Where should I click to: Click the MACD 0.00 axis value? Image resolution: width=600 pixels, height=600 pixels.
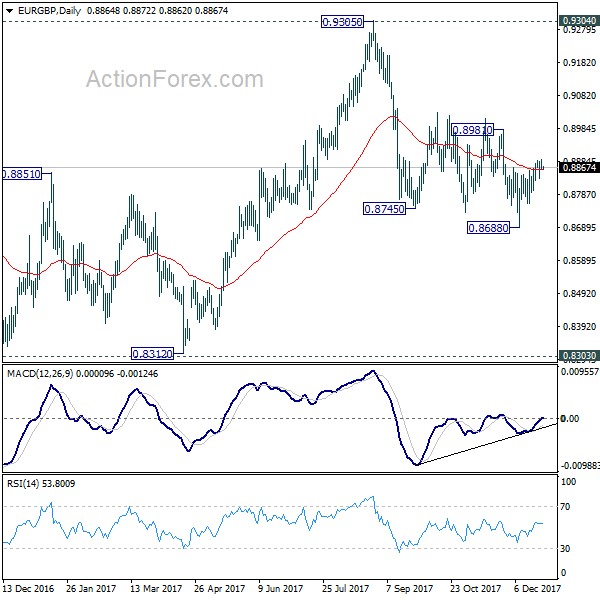[569, 419]
